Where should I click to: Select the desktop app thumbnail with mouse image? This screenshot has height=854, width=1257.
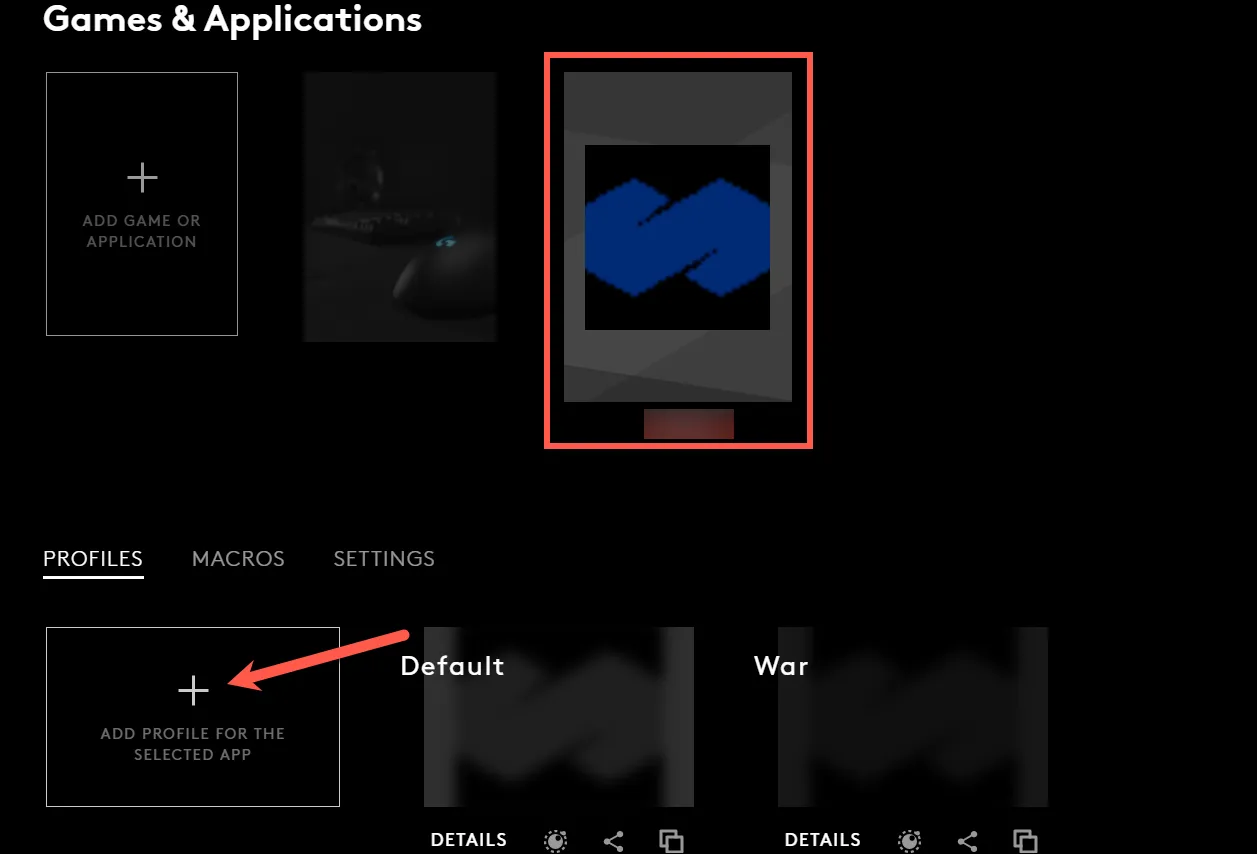click(400, 207)
